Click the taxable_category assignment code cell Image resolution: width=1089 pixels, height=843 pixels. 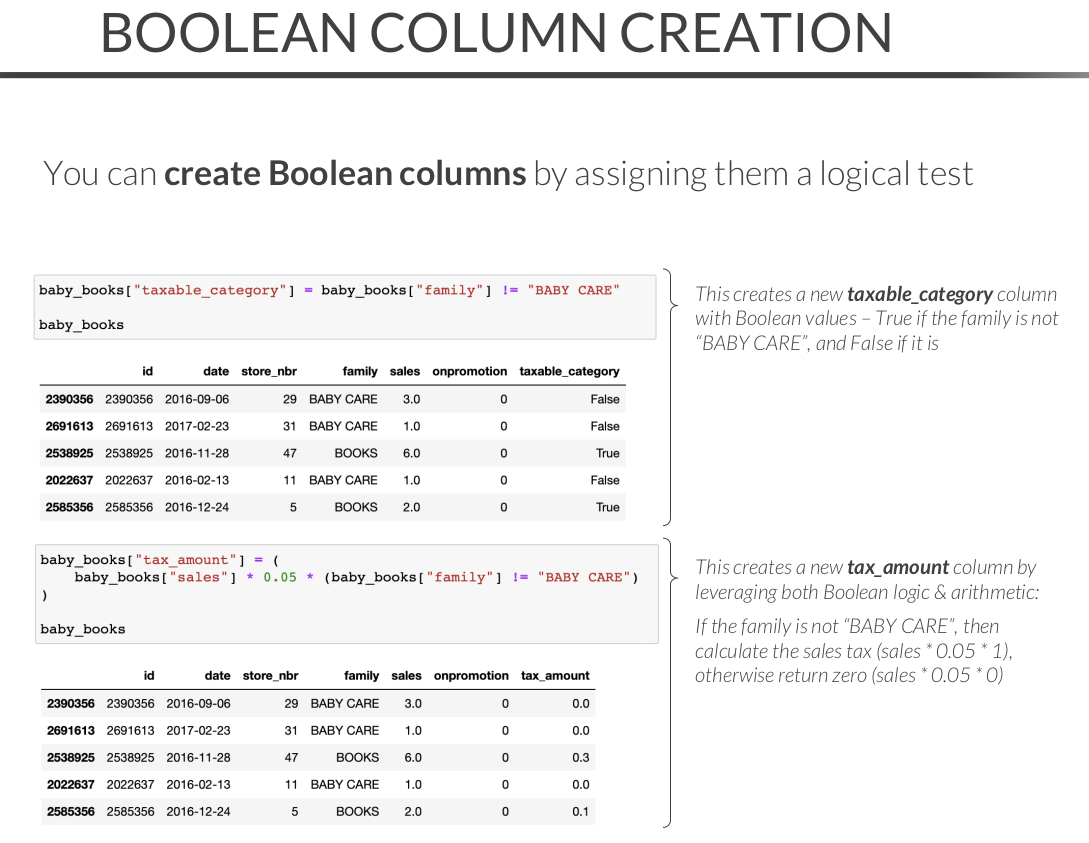pyautogui.click(x=345, y=306)
